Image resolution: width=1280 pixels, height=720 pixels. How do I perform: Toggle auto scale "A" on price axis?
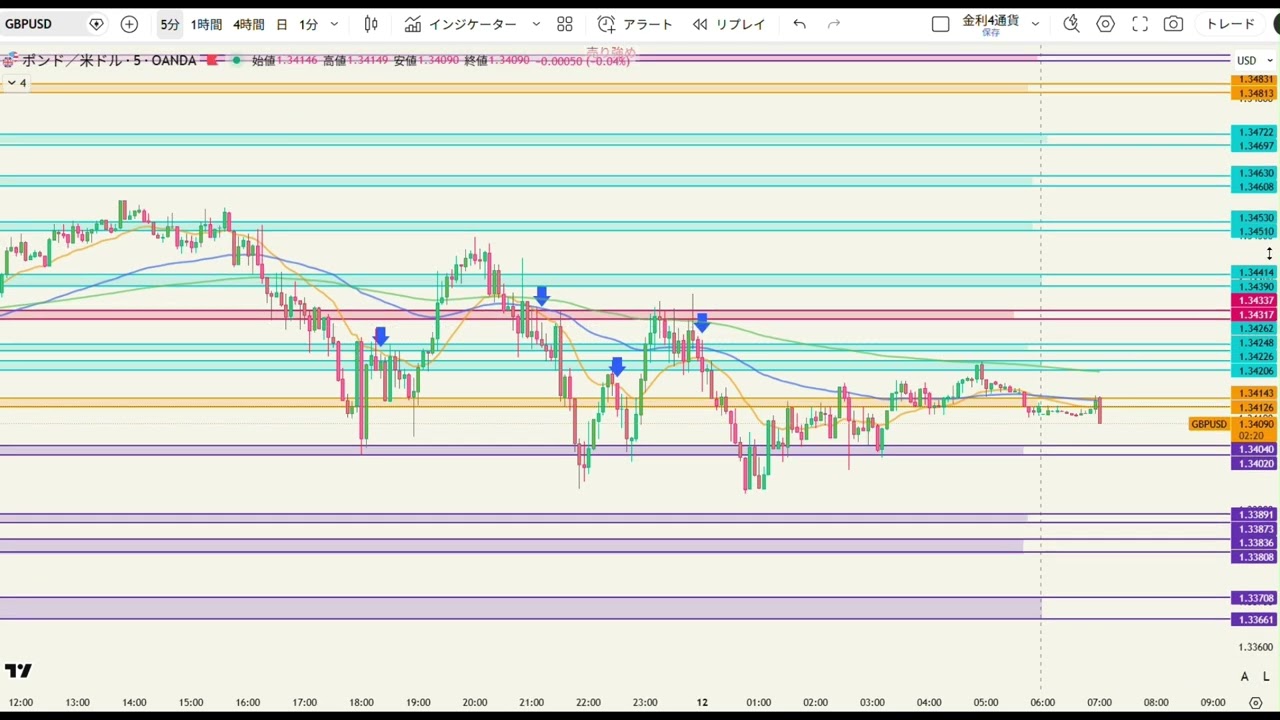1245,677
